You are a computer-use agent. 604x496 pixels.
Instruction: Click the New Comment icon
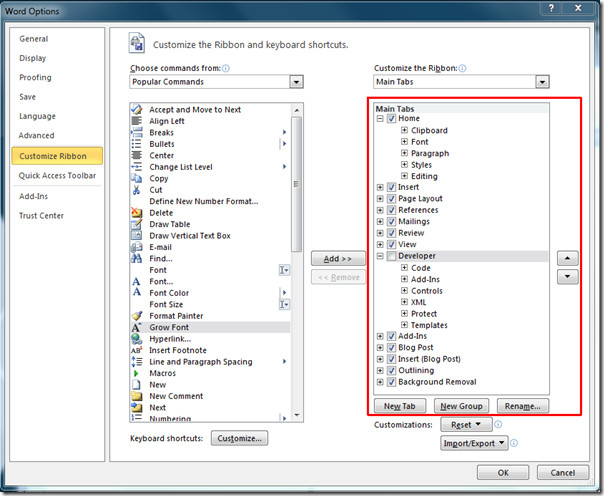pyautogui.click(x=136, y=396)
